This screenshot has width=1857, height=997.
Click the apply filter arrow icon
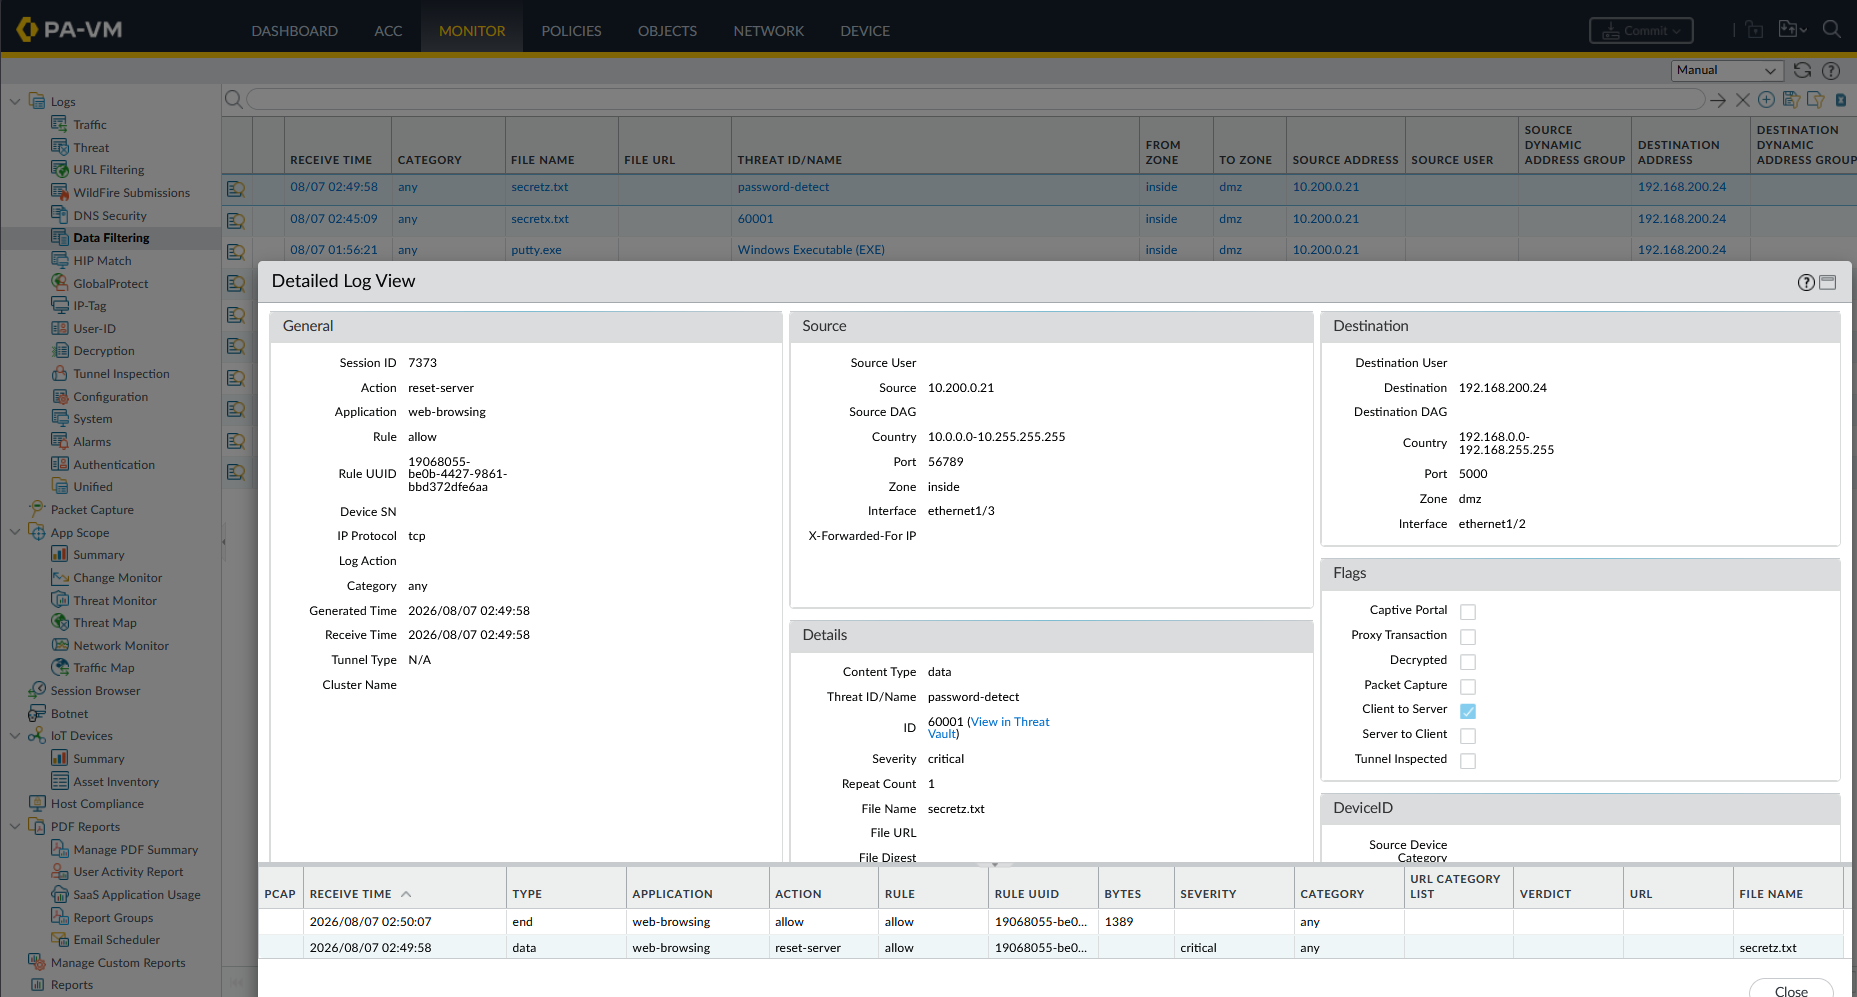coord(1718,100)
